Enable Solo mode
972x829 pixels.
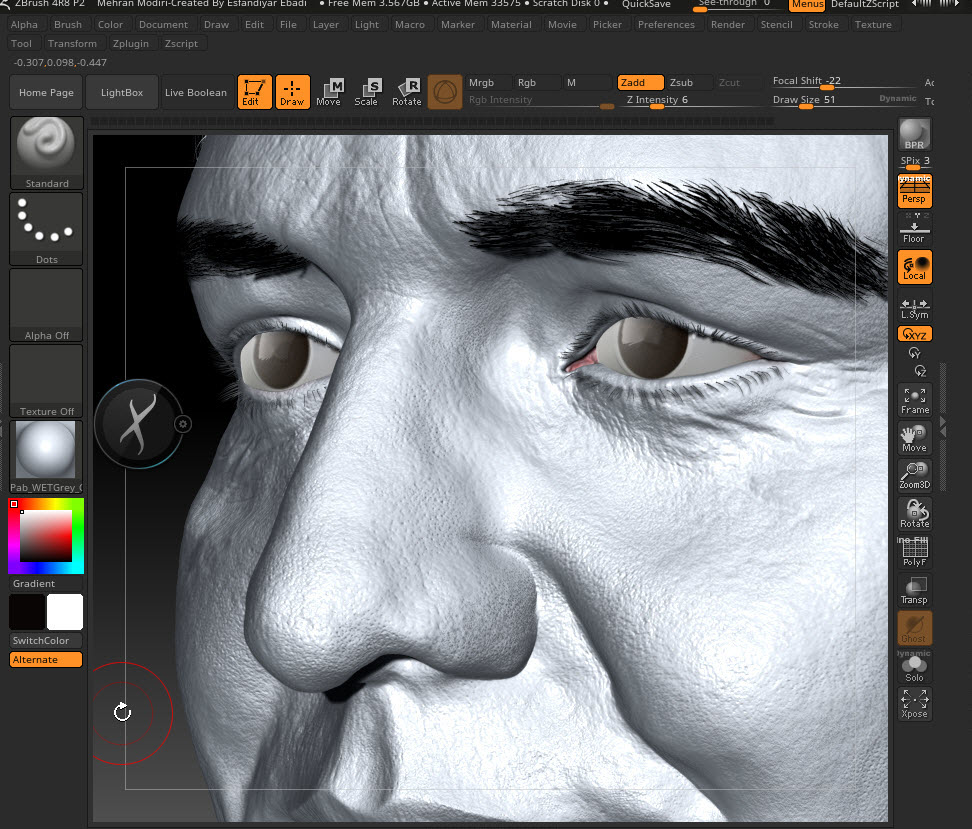pos(914,668)
